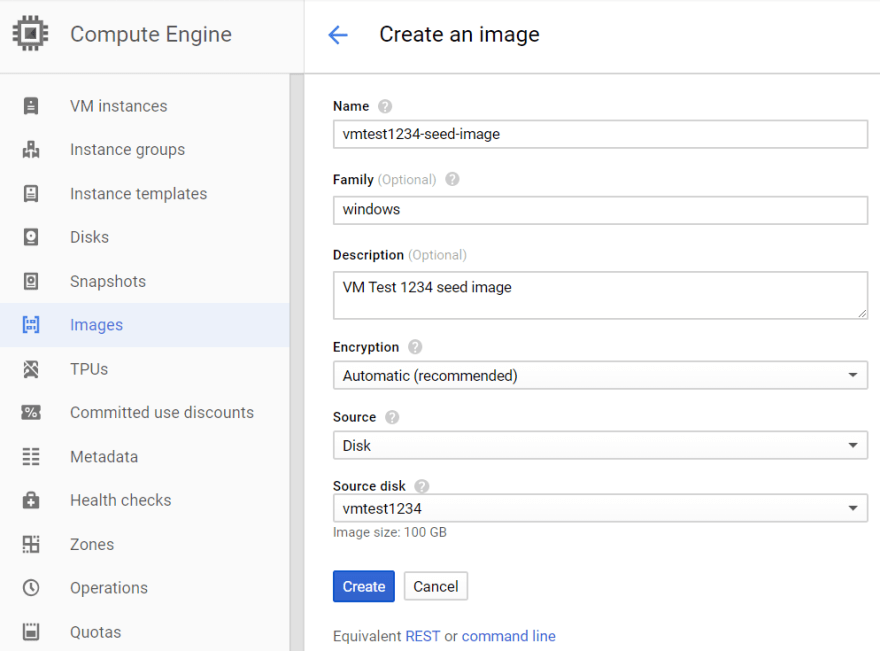The height and width of the screenshot is (651, 880).
Task: Select Zones menu item
Action: 145,544
